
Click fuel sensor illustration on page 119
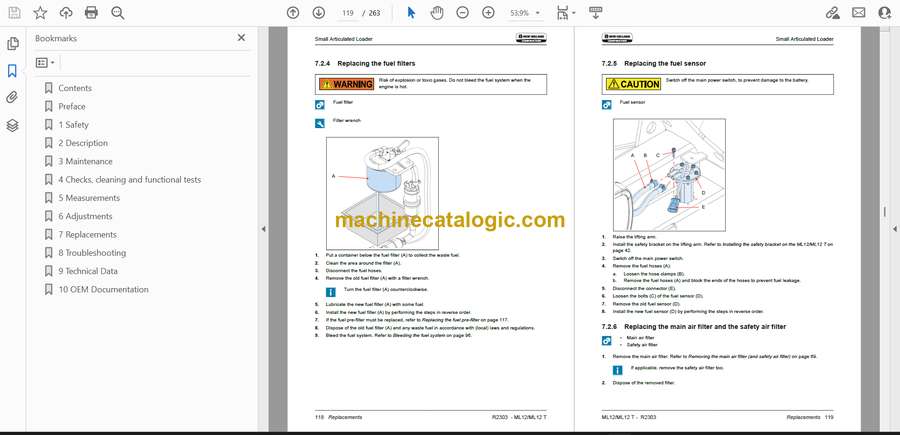pos(669,175)
